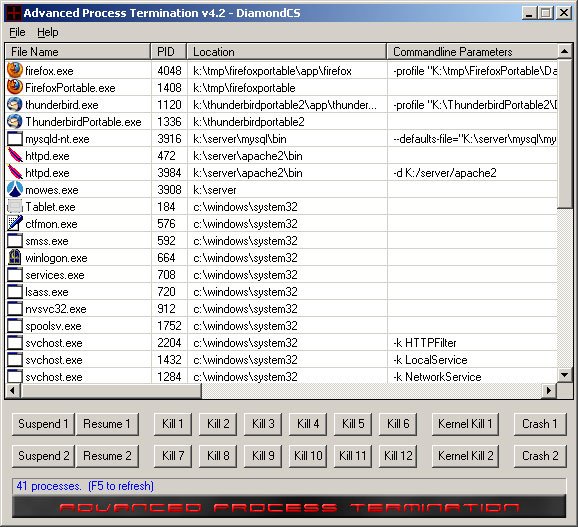The height and width of the screenshot is (527, 578).
Task: Click the Kill 11 button
Action: click(x=353, y=456)
